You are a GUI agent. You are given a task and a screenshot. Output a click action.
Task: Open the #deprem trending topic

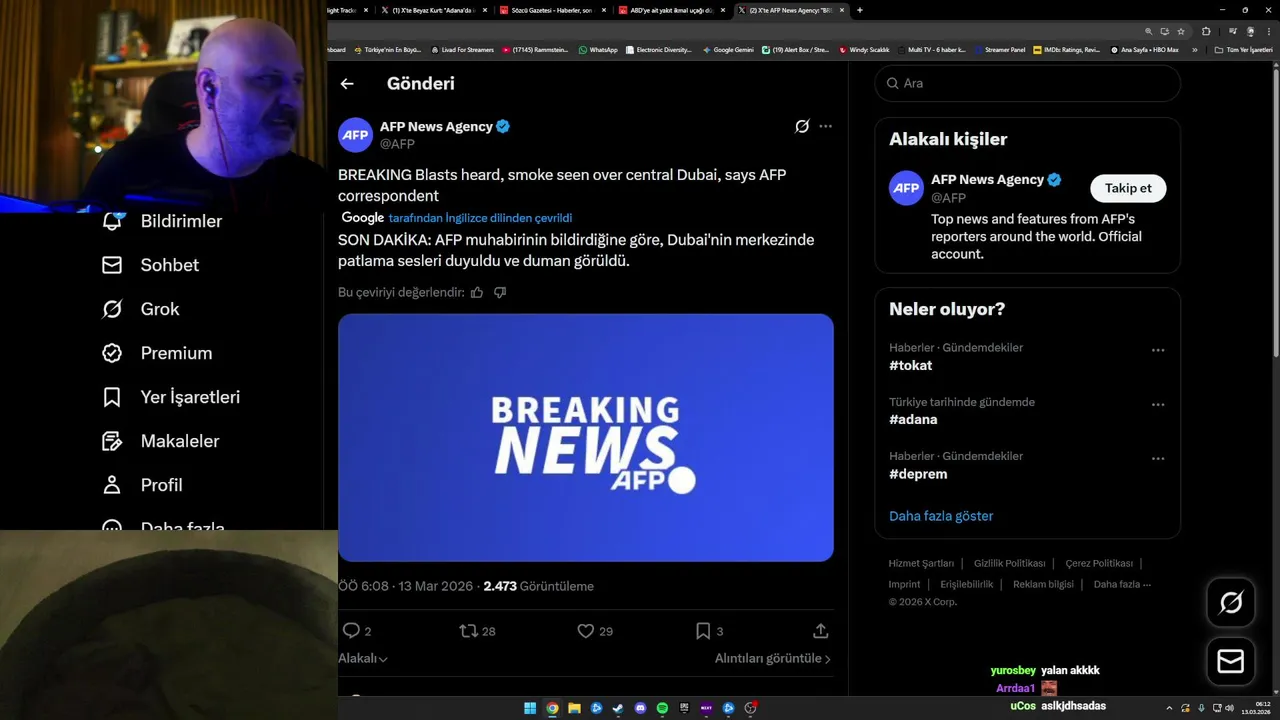(x=918, y=473)
